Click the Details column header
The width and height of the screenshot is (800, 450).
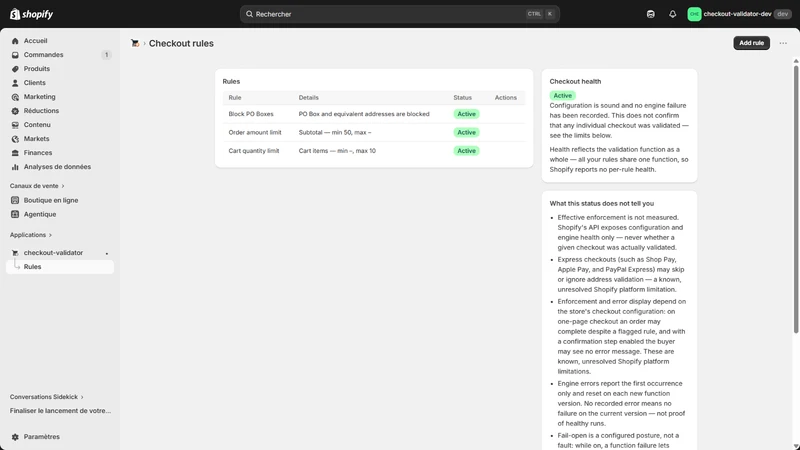(309, 97)
